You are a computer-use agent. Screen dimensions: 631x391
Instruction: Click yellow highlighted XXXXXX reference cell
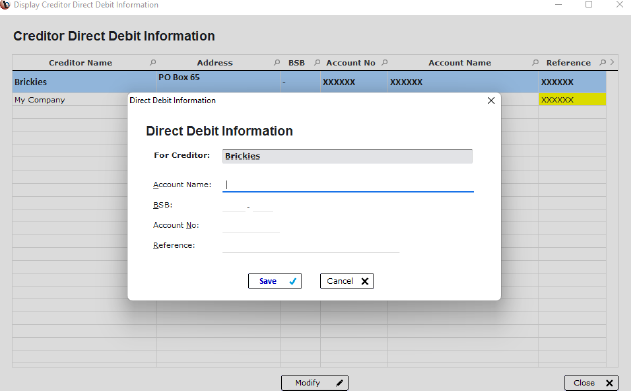[572, 100]
